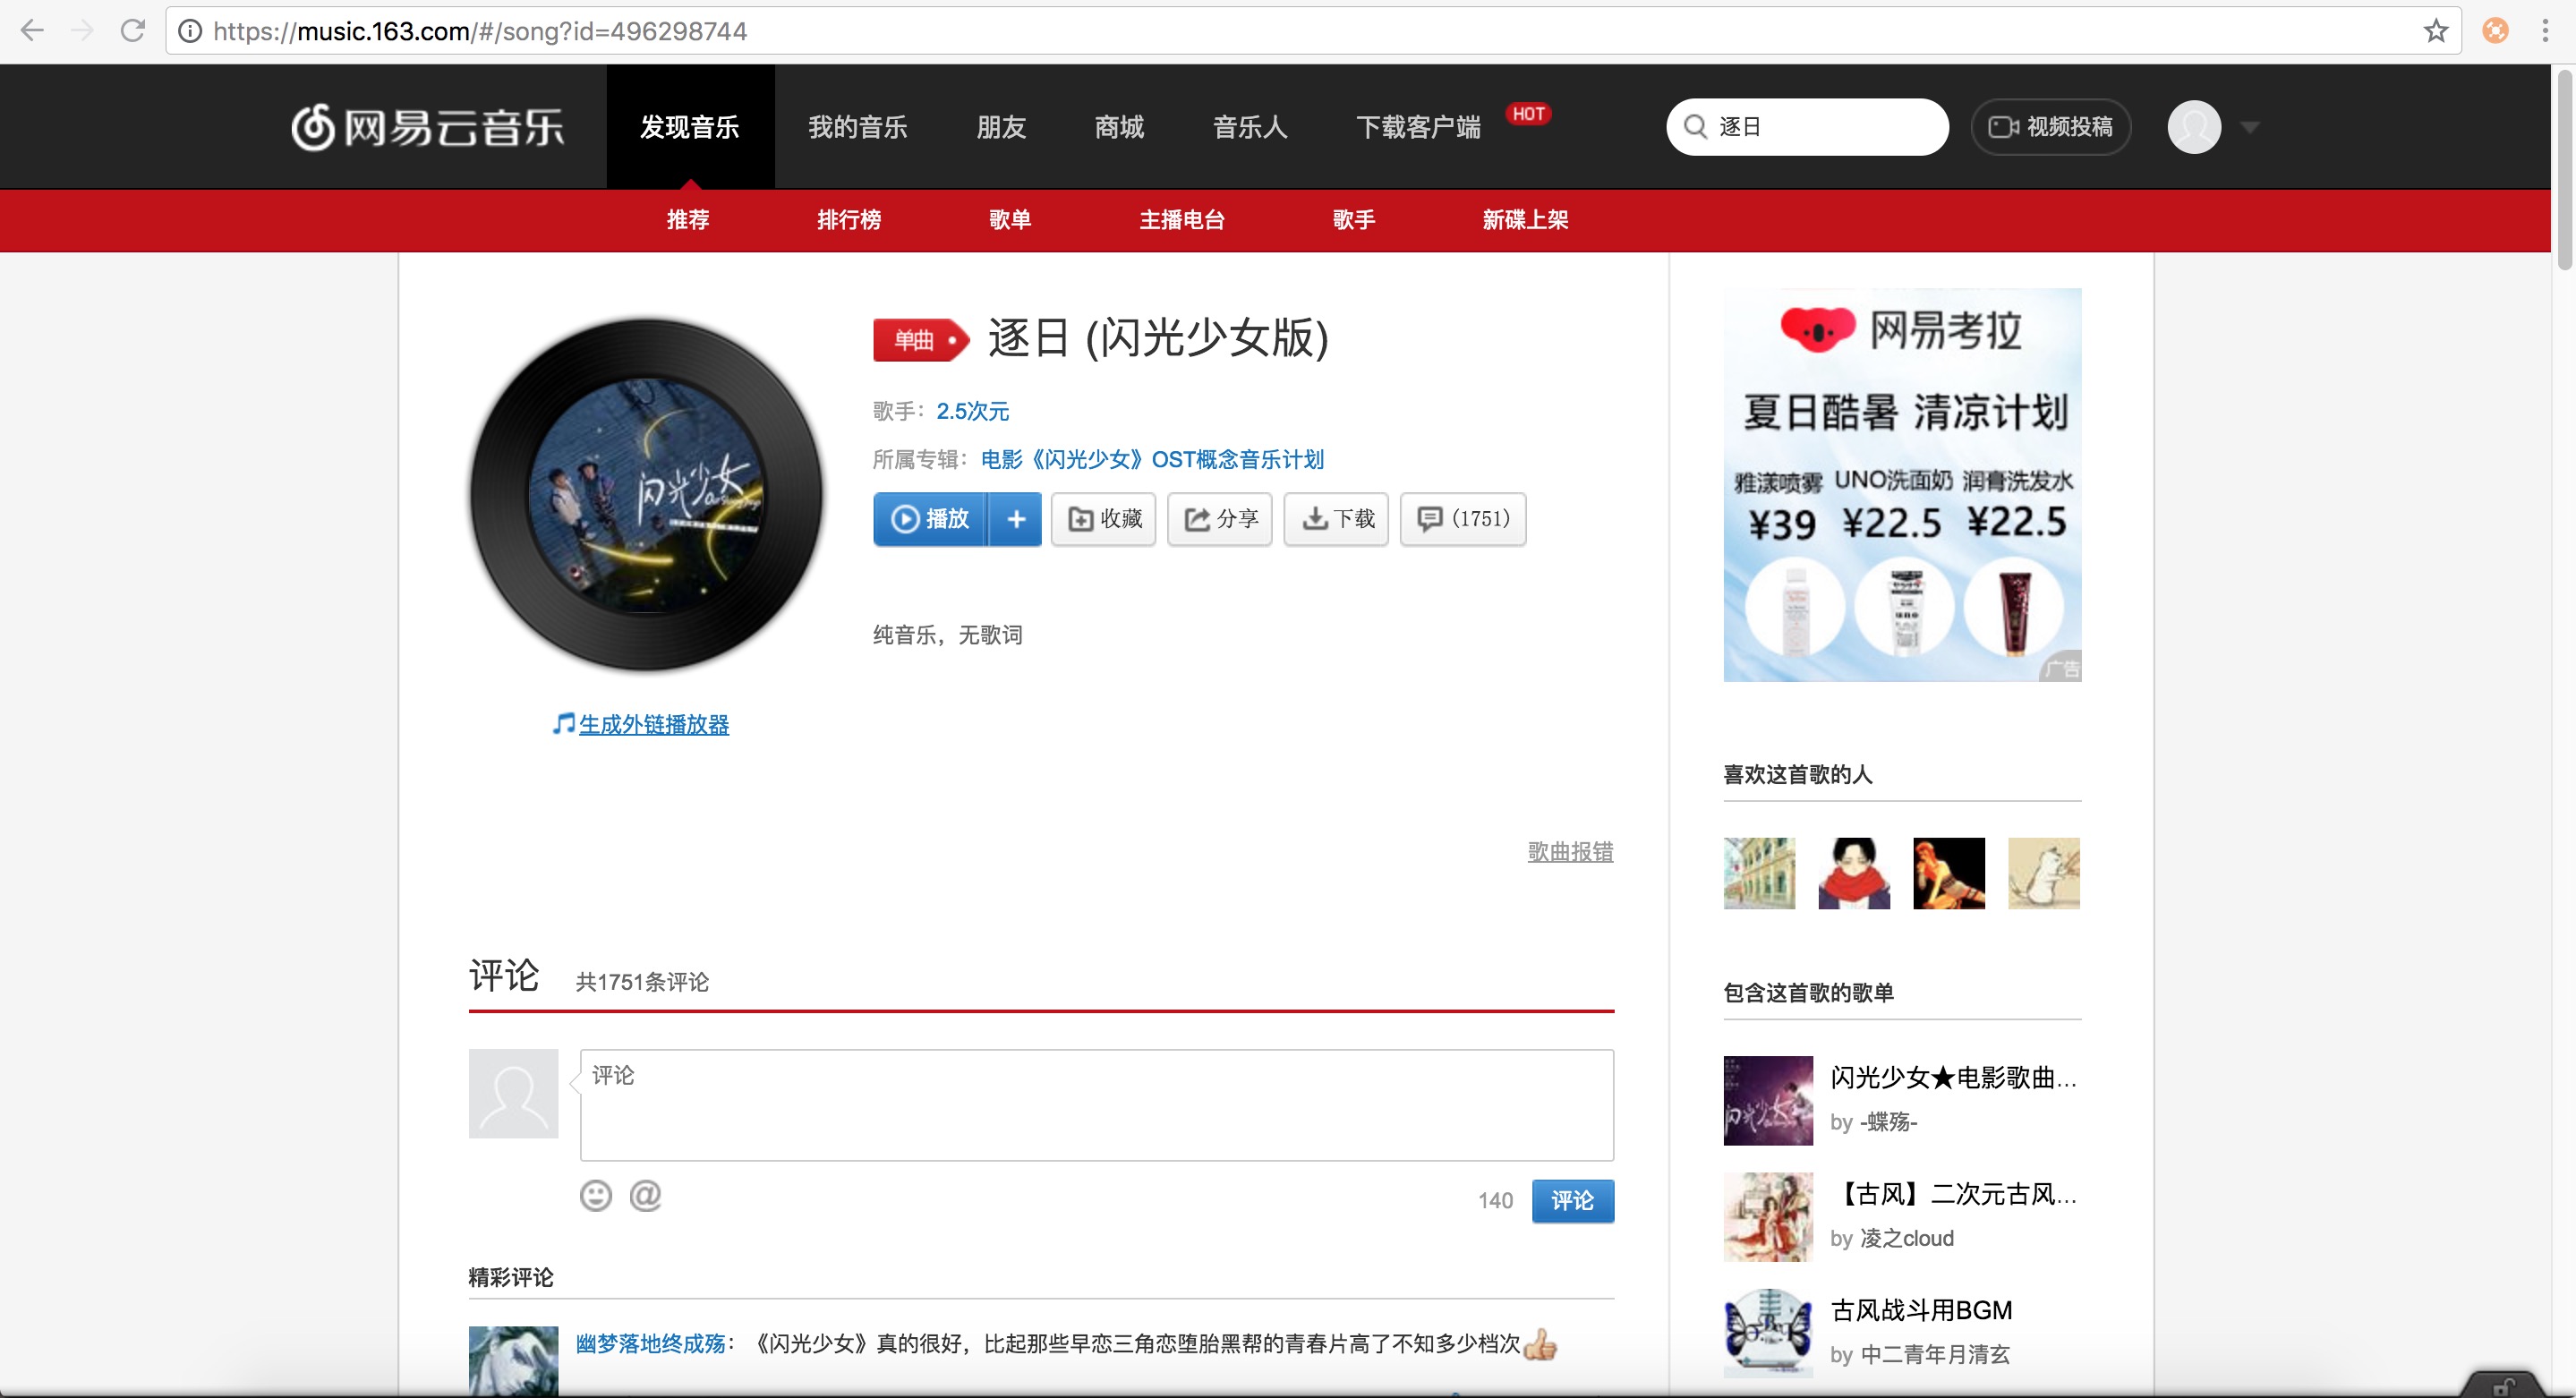Open album 电影《闪光少女》OST概念音乐计划 link
Viewport: 2576px width, 1398px height.
(1152, 459)
